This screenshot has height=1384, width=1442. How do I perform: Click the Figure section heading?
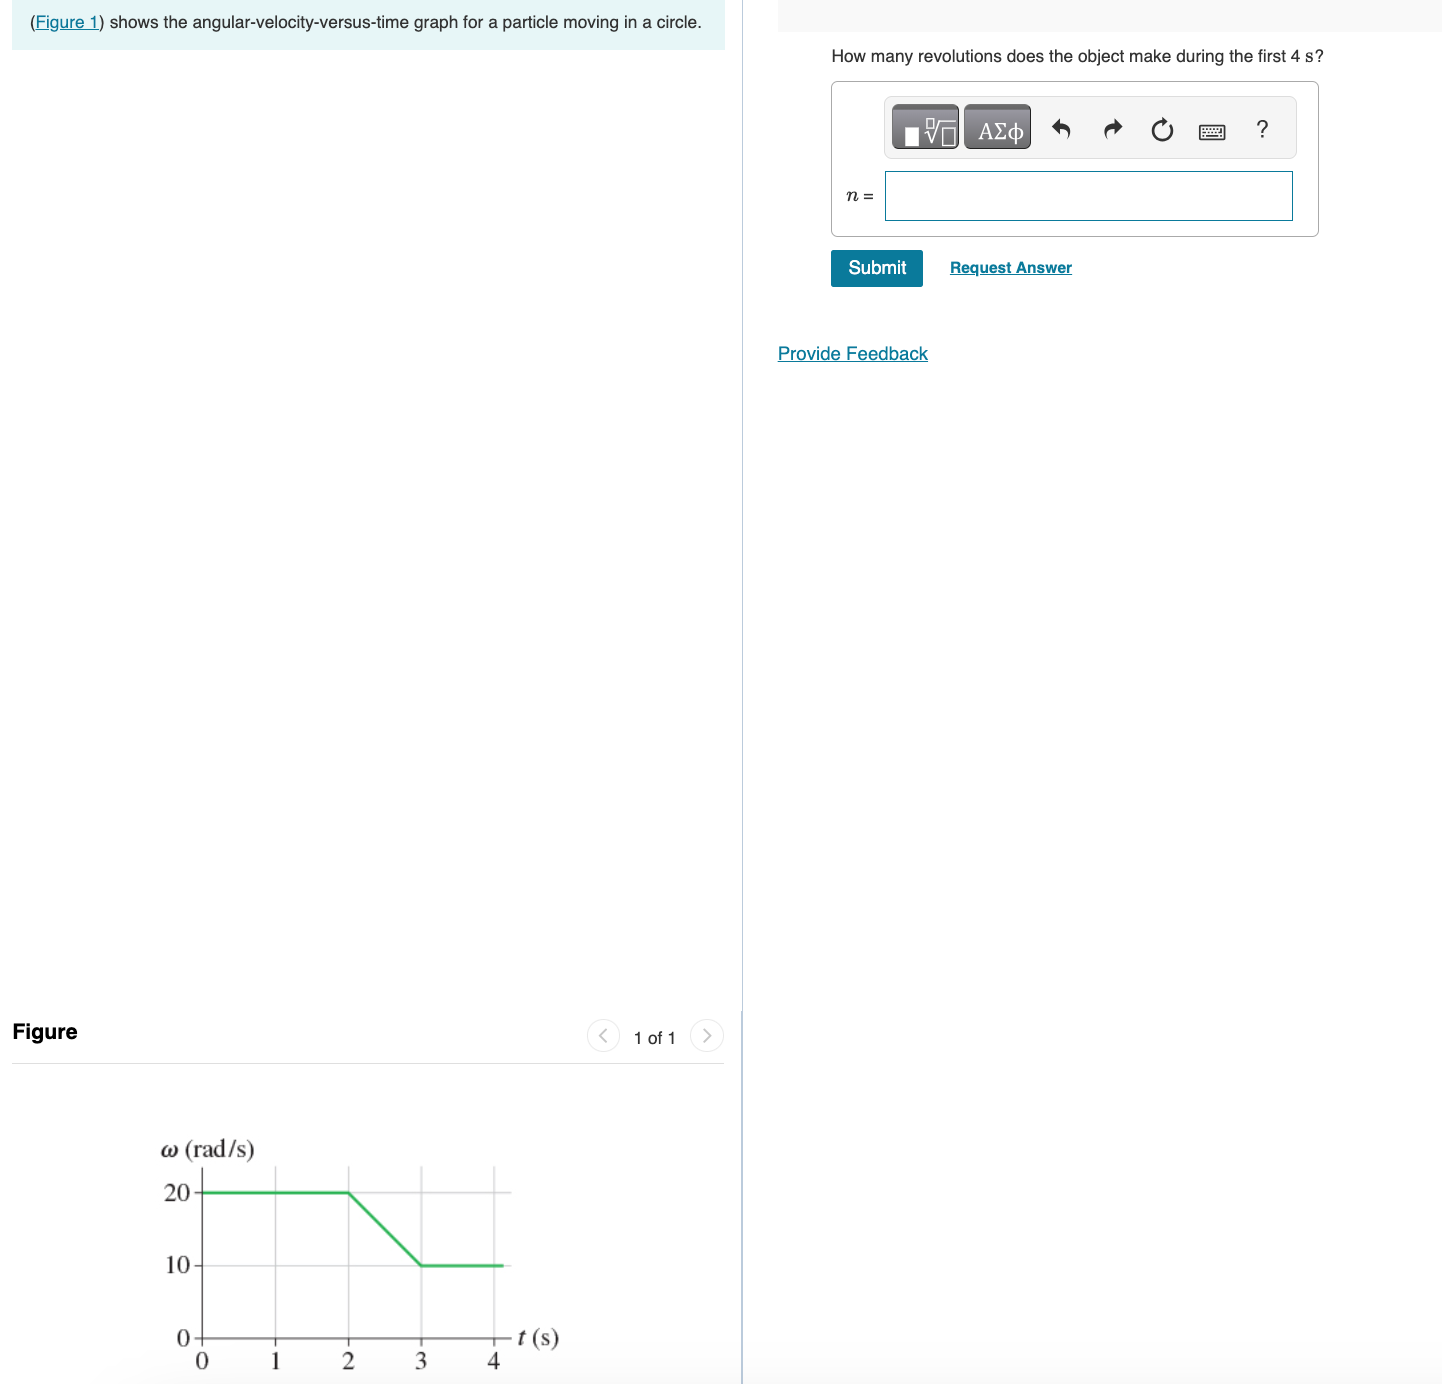(44, 1031)
